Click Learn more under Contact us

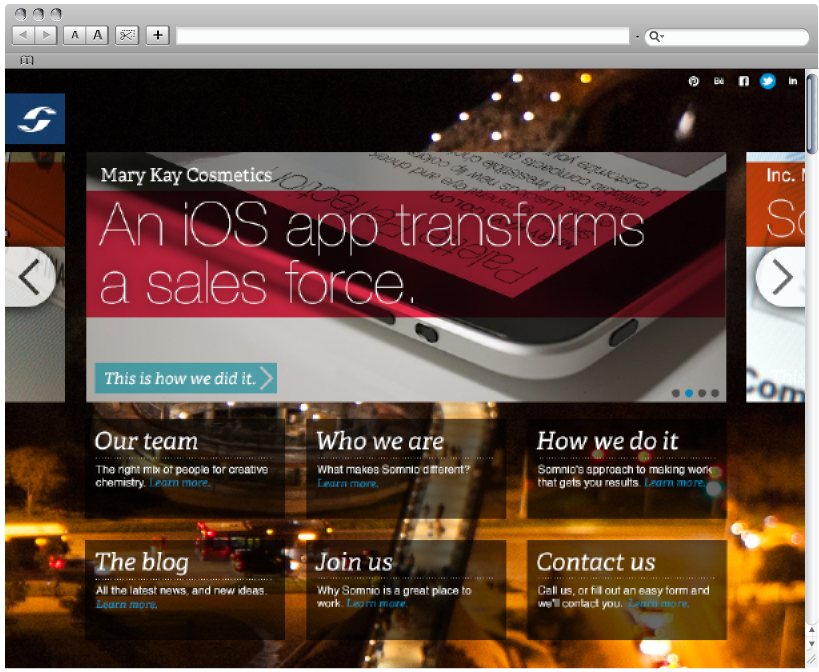tap(658, 604)
